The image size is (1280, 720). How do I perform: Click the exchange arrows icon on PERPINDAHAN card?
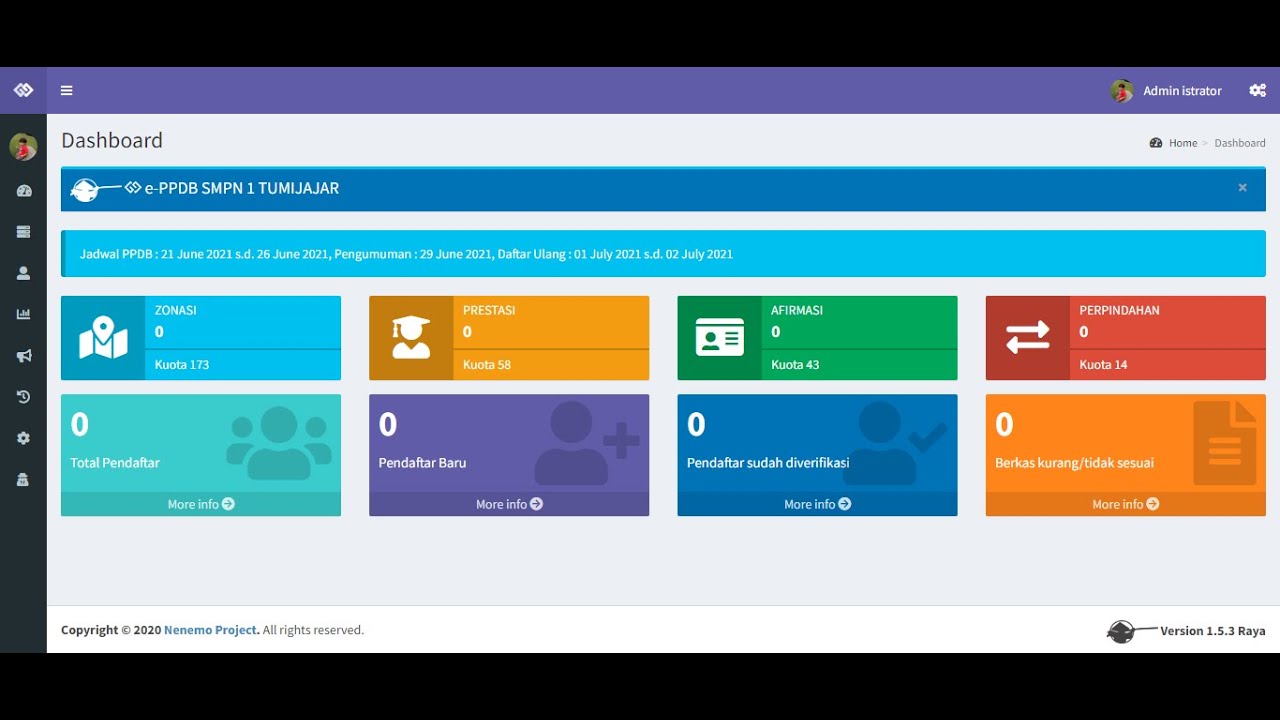1028,338
